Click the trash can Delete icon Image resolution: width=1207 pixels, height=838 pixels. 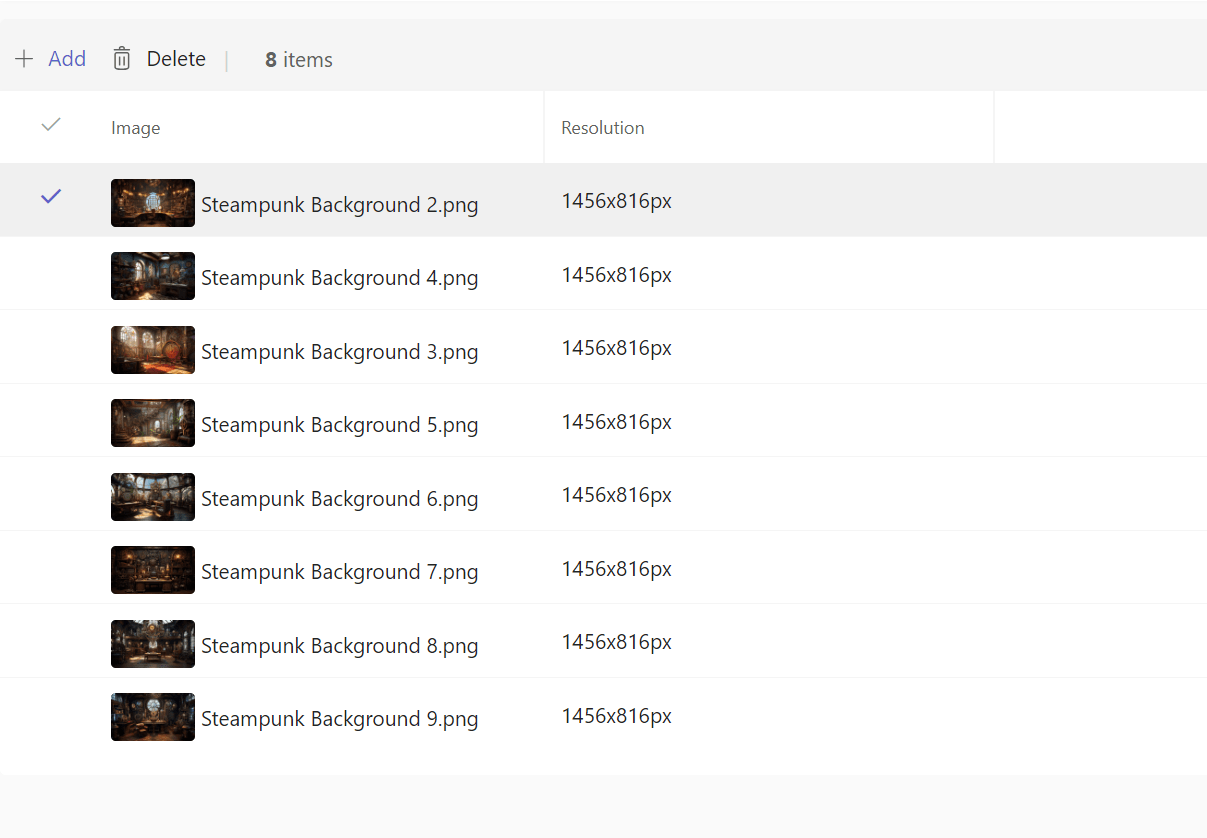(122, 59)
